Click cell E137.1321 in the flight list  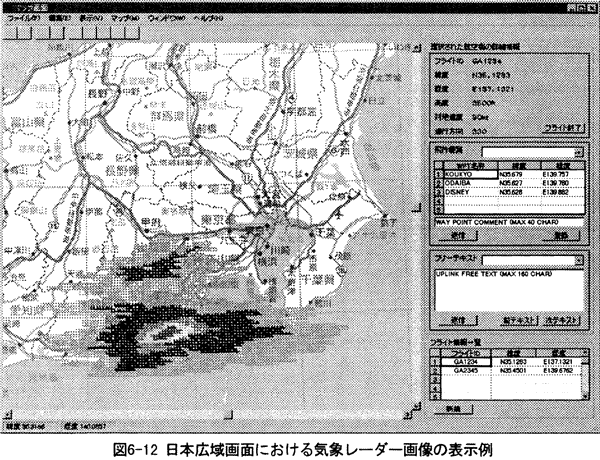(x=558, y=362)
